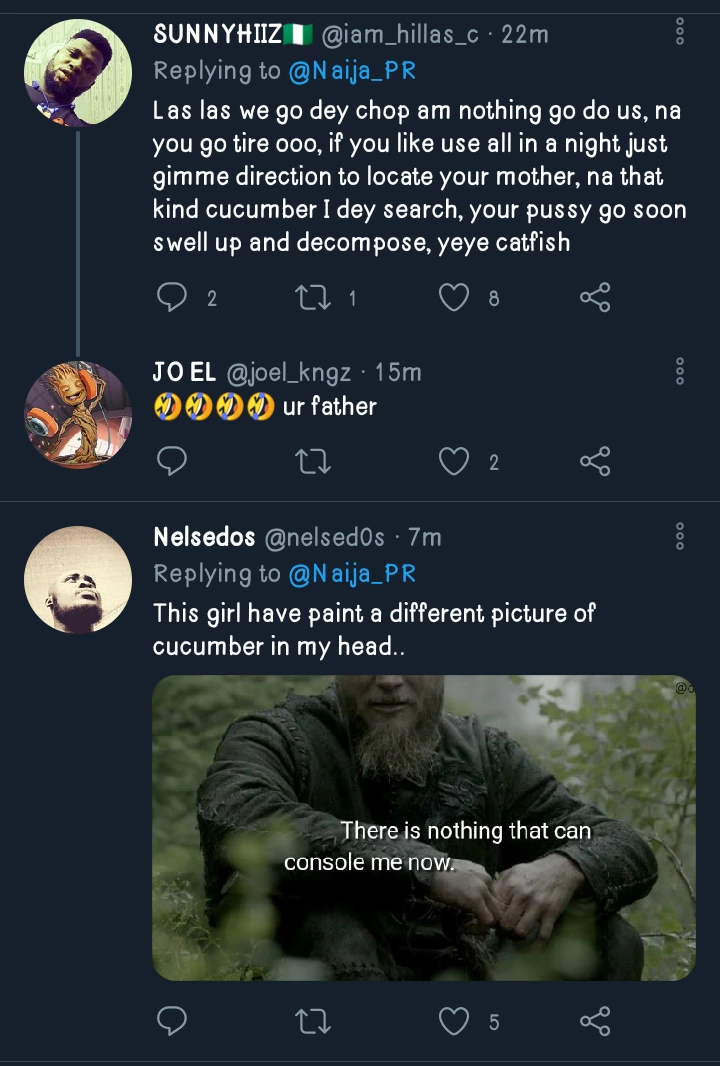Share JOEL's tweet

(x=594, y=461)
